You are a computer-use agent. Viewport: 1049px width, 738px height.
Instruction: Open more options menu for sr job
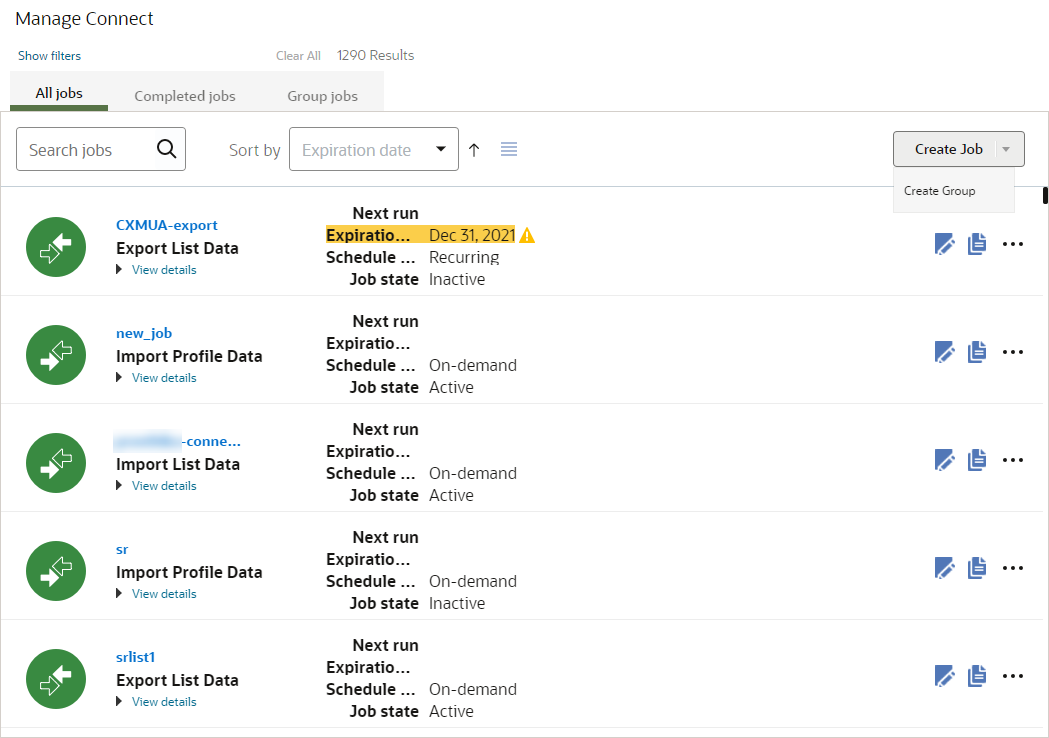[x=1013, y=568]
